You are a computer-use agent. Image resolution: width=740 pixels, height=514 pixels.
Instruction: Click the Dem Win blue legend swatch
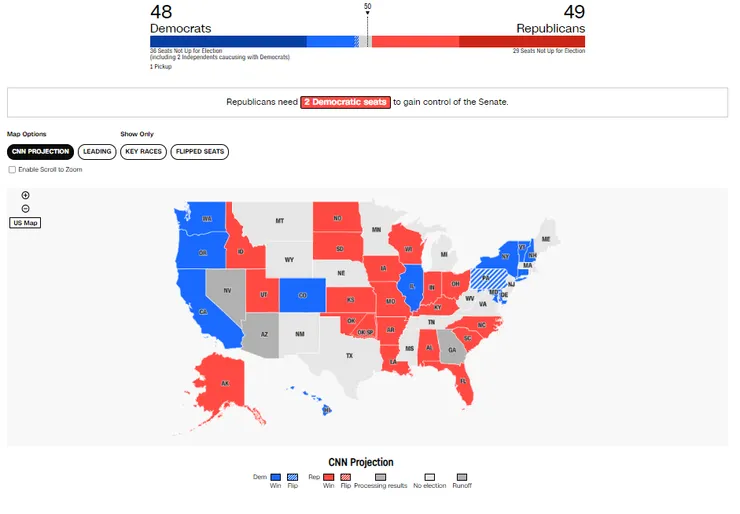[x=275, y=477]
